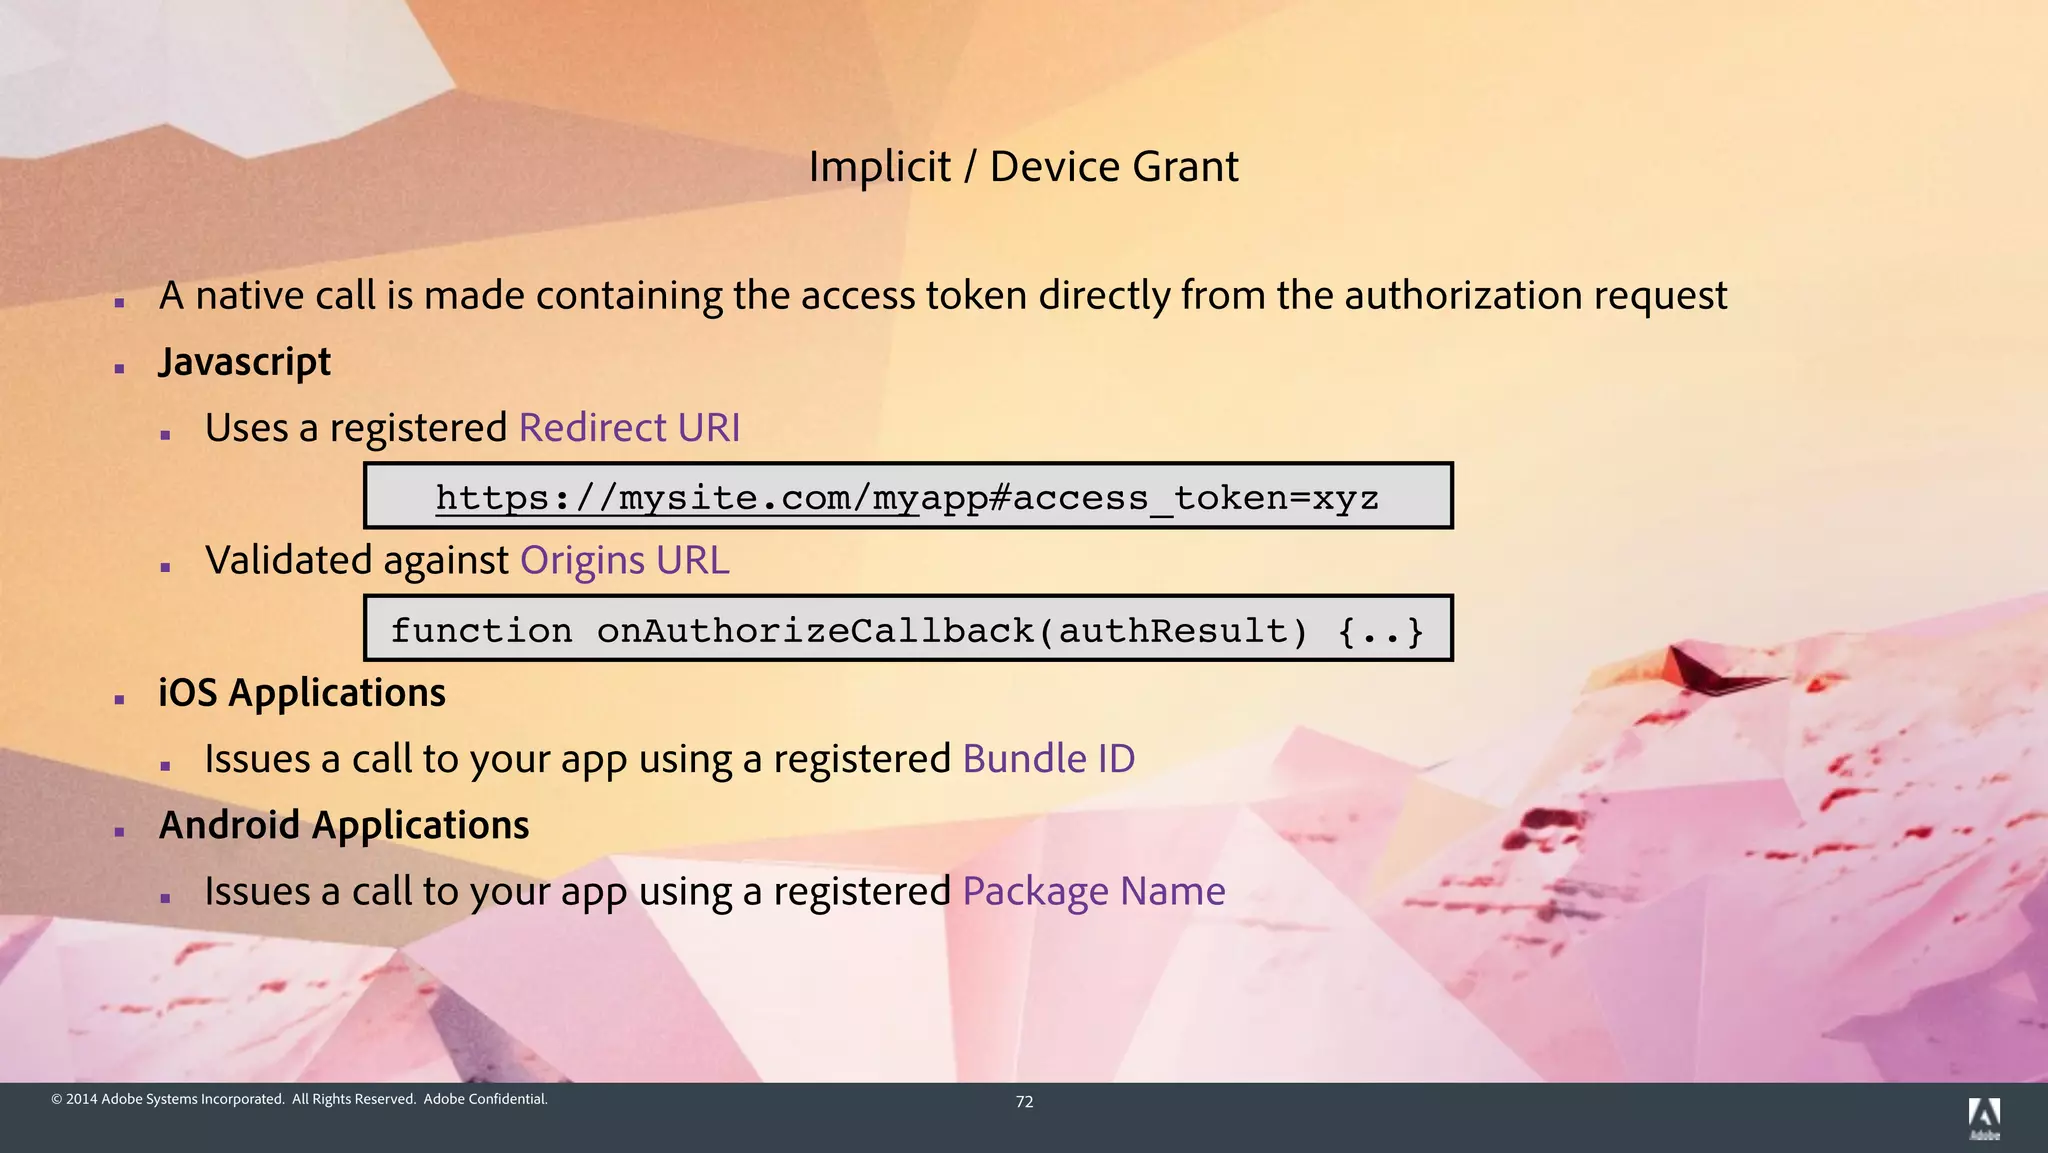Screen dimensions: 2048x1153
Task: Click 'Uses a registered' bullet text
Action: pyautogui.click(x=356, y=428)
